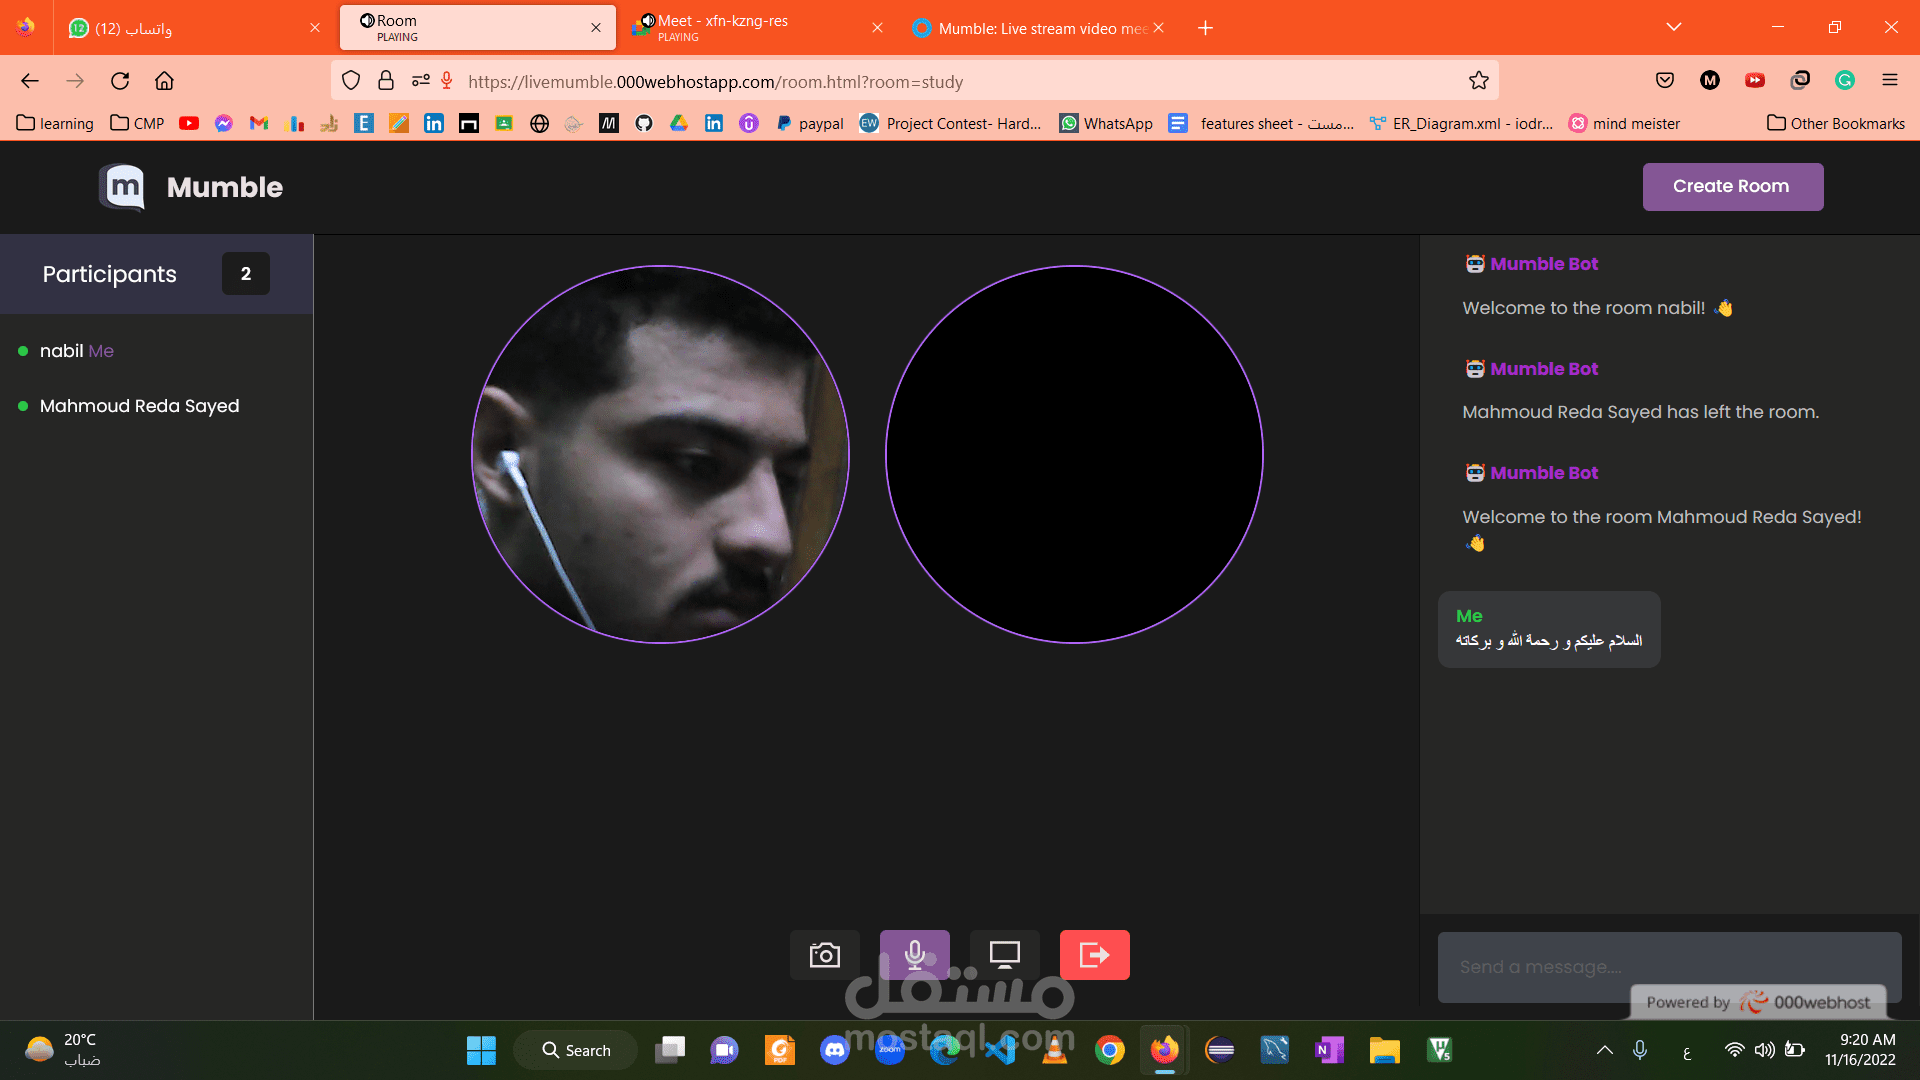The height and width of the screenshot is (1080, 1920).
Task: Click the browser home icon
Action: pos(164,81)
